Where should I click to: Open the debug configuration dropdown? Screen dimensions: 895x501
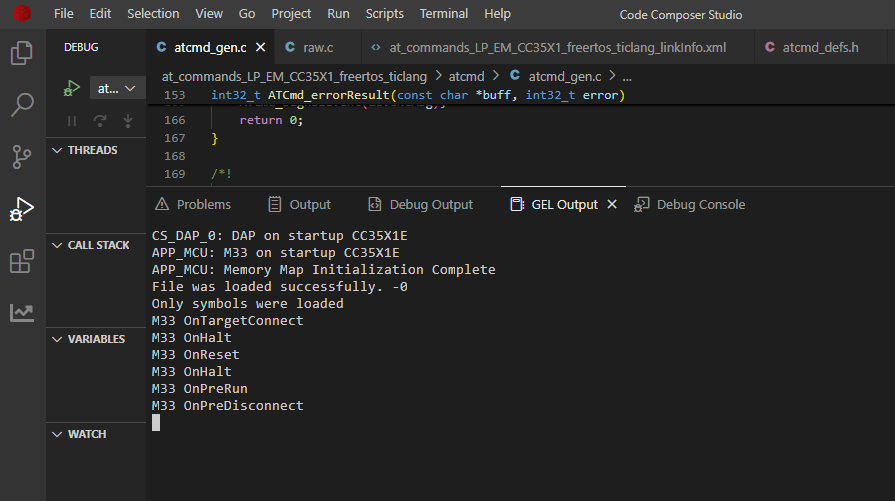118,89
